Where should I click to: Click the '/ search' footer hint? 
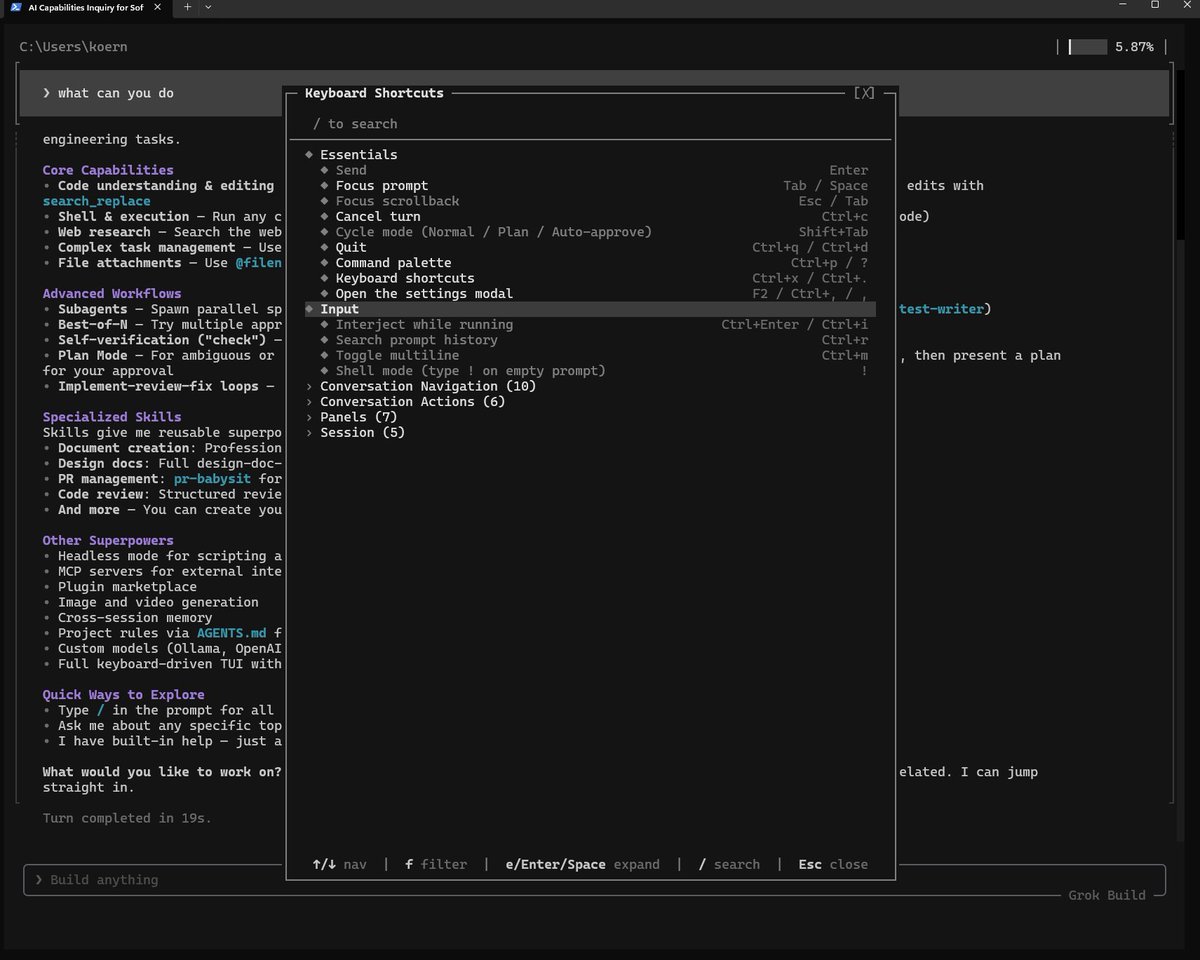tap(729, 864)
